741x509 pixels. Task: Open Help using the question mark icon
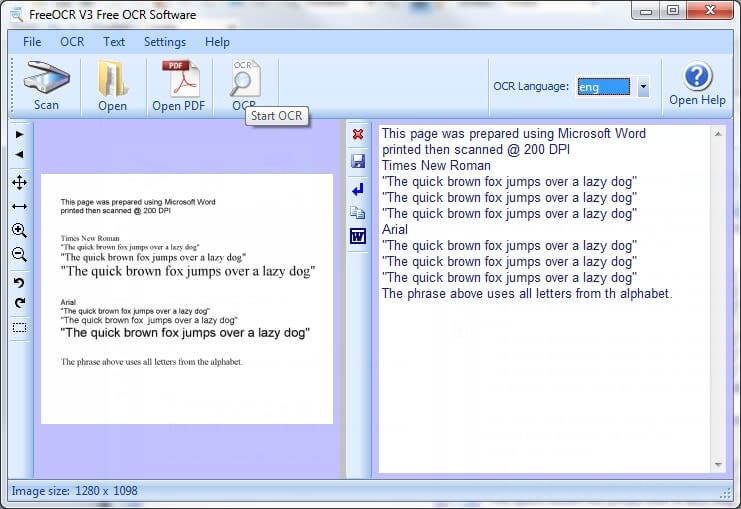pyautogui.click(x=697, y=83)
